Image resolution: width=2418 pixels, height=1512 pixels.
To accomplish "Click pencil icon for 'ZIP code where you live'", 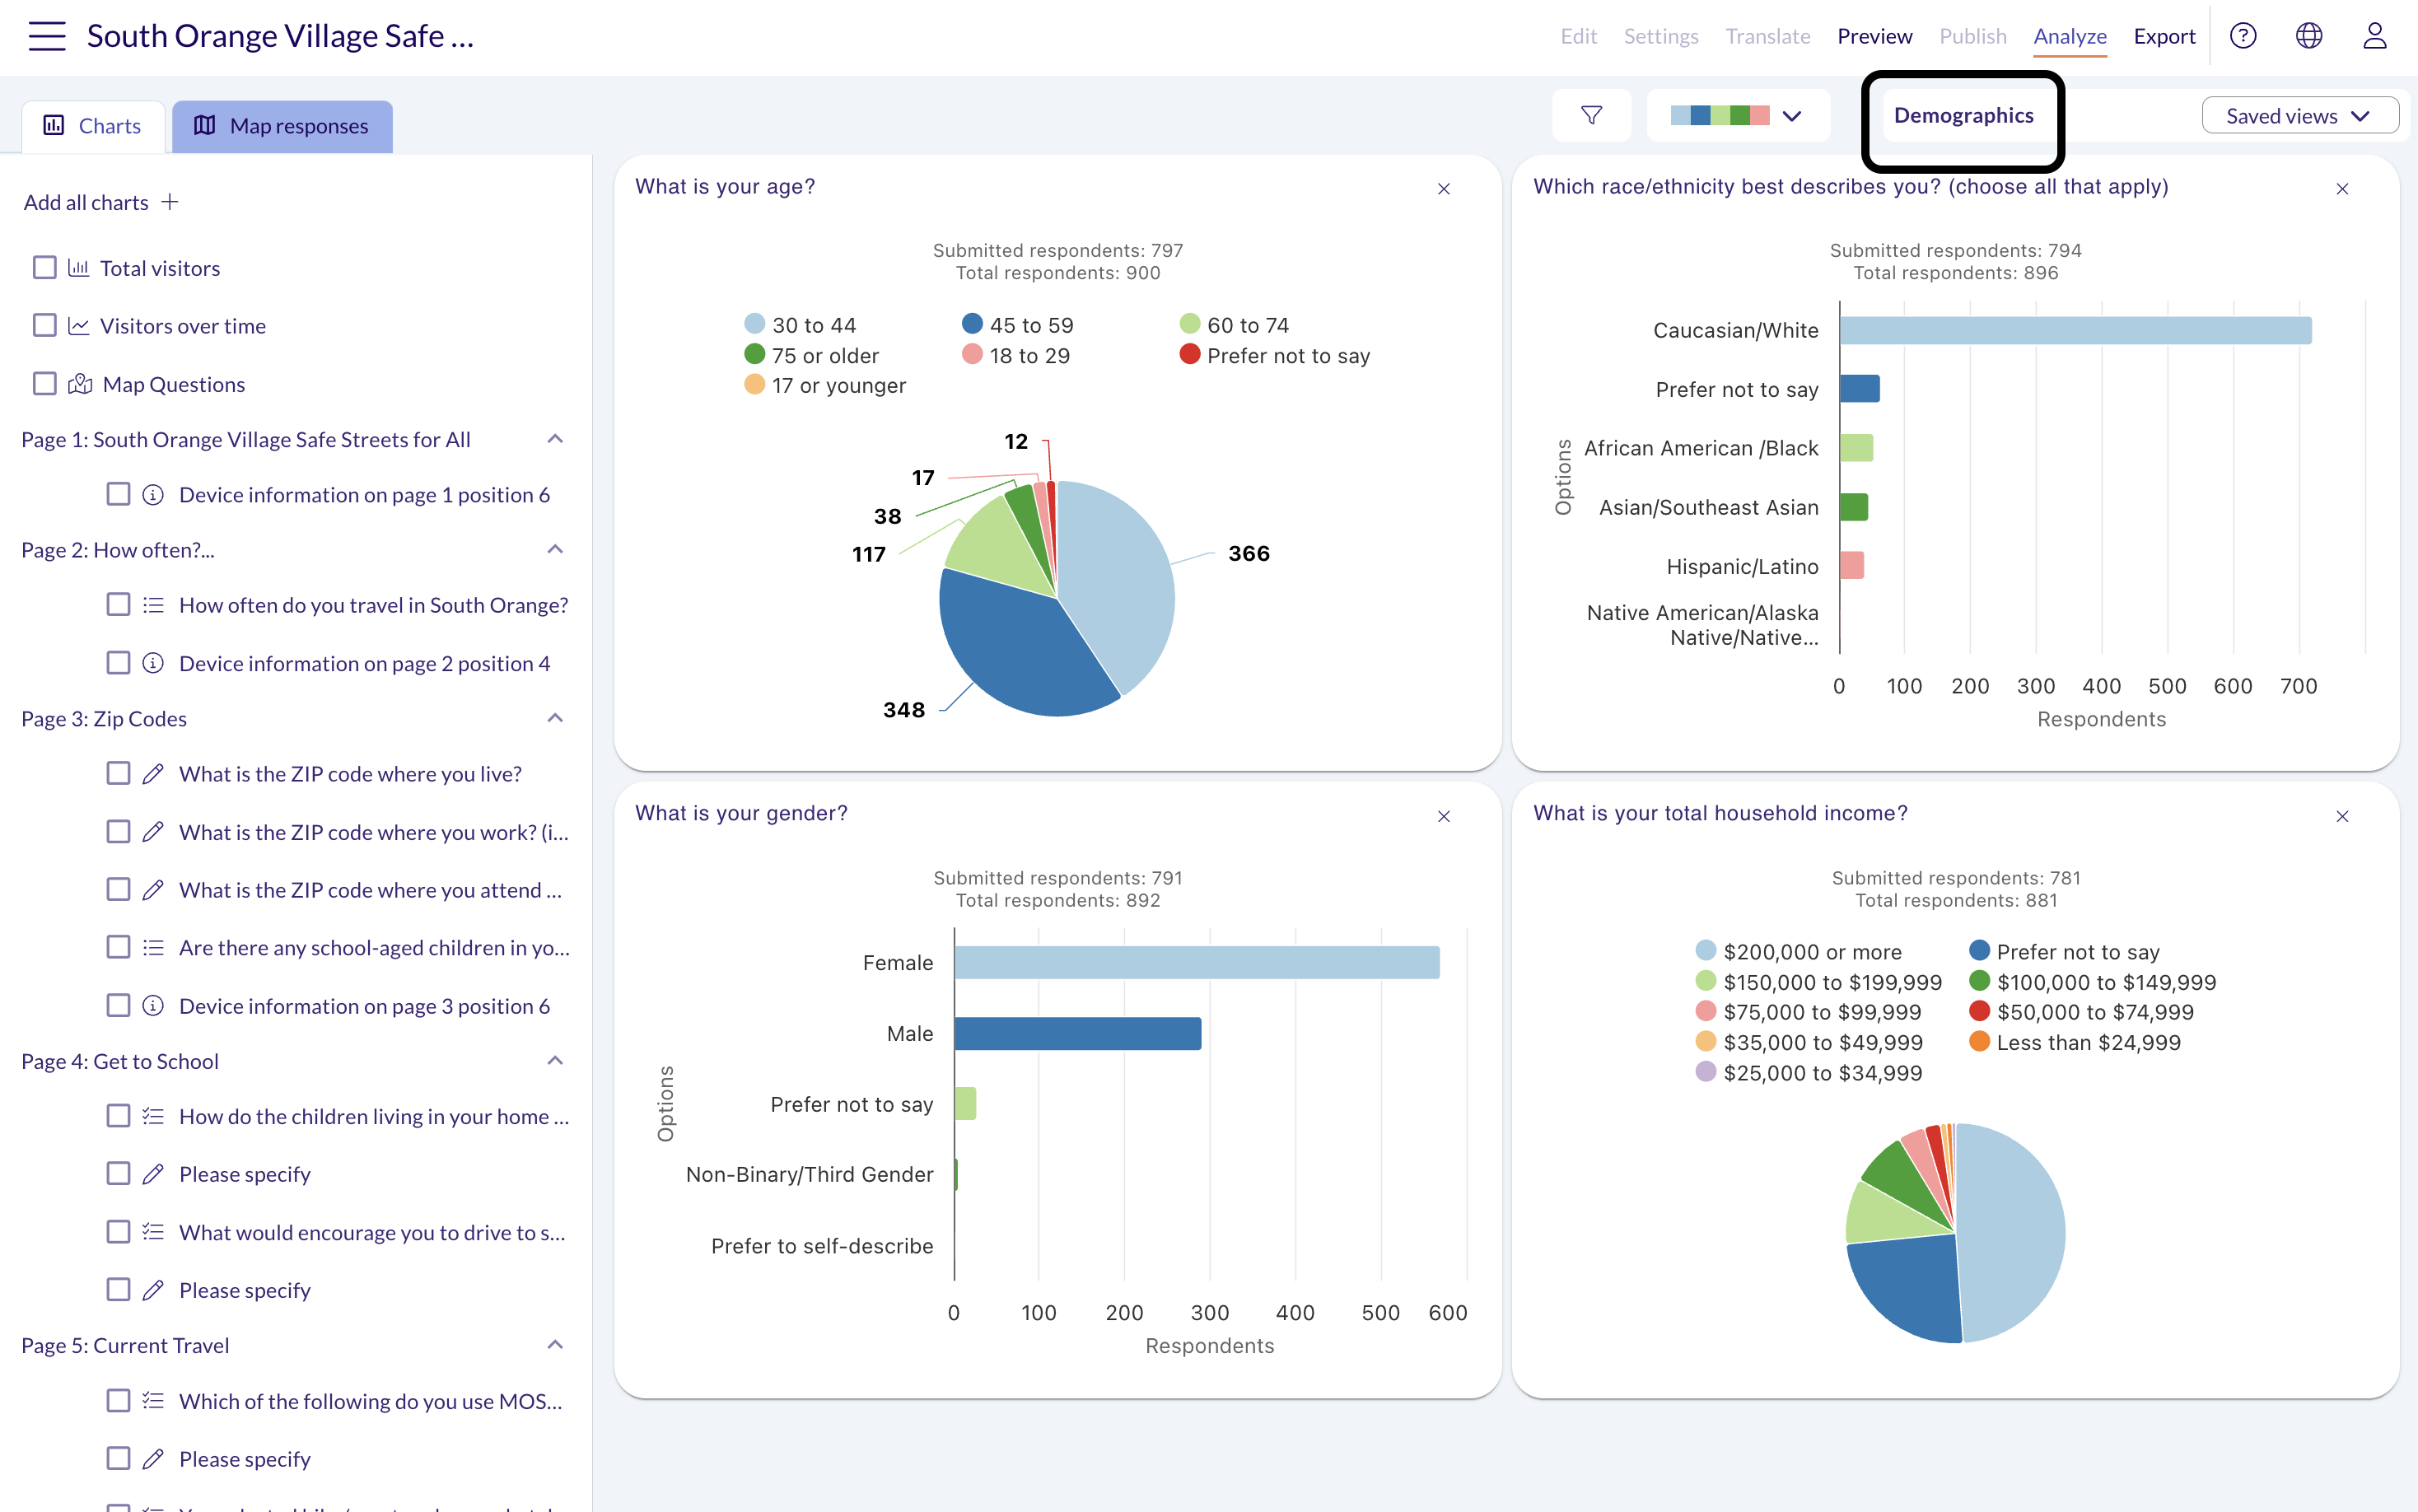I will 153,774.
